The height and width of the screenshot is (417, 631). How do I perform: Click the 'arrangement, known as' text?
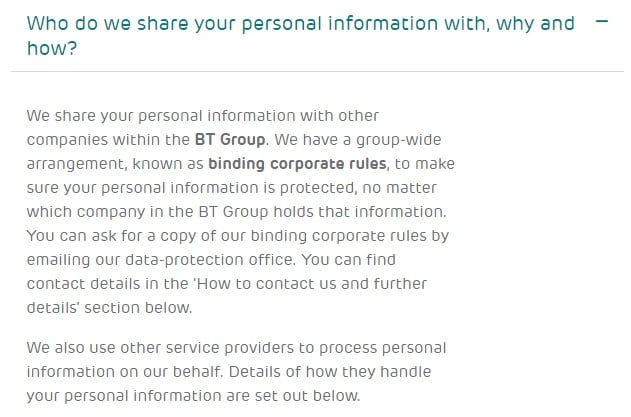pyautogui.click(x=115, y=164)
